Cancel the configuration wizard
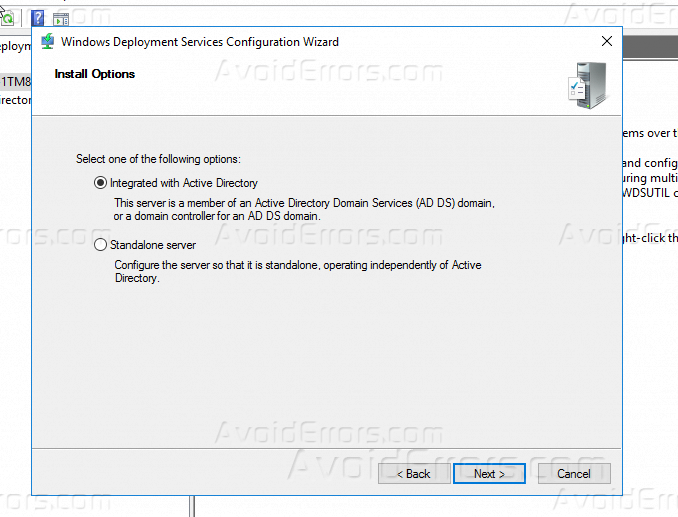This screenshot has width=678, height=517. point(574,473)
